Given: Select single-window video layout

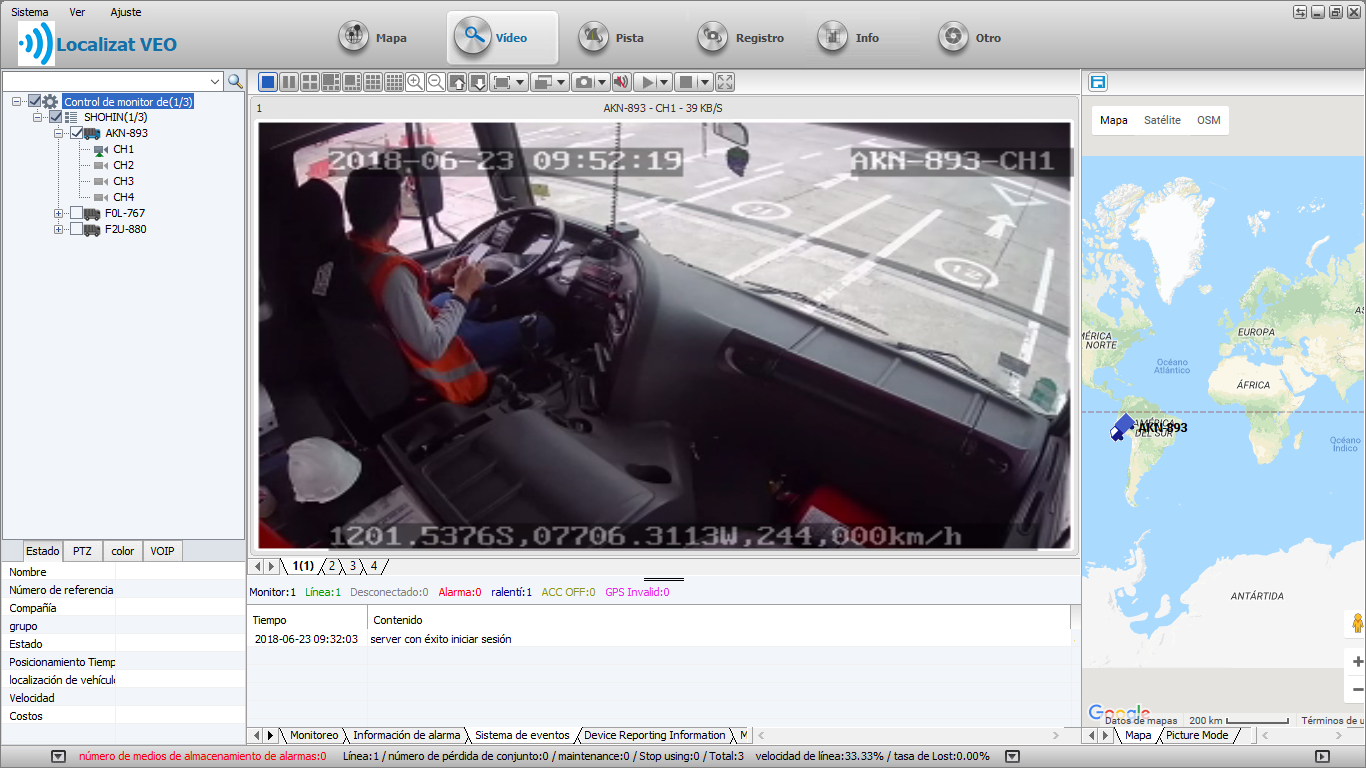Looking at the screenshot, I should pyautogui.click(x=267, y=82).
